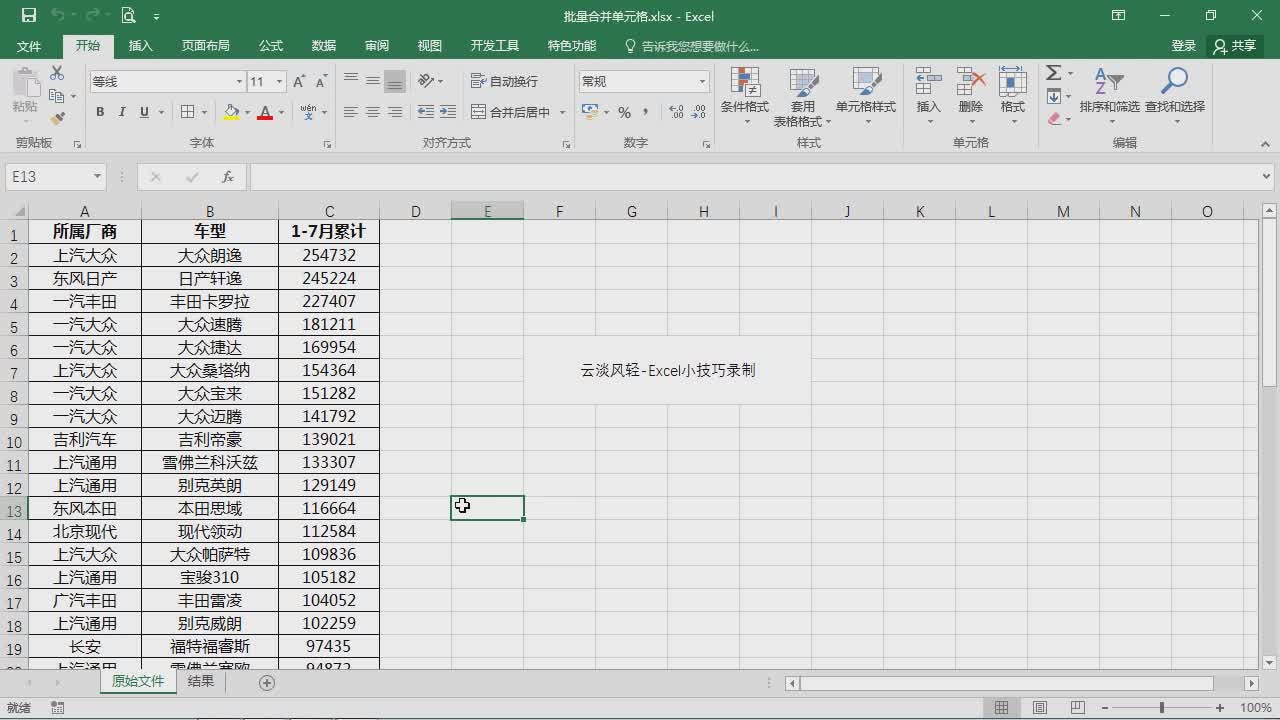Open Sort & Filter (排序和筛选) menu

pyautogui.click(x=1109, y=97)
